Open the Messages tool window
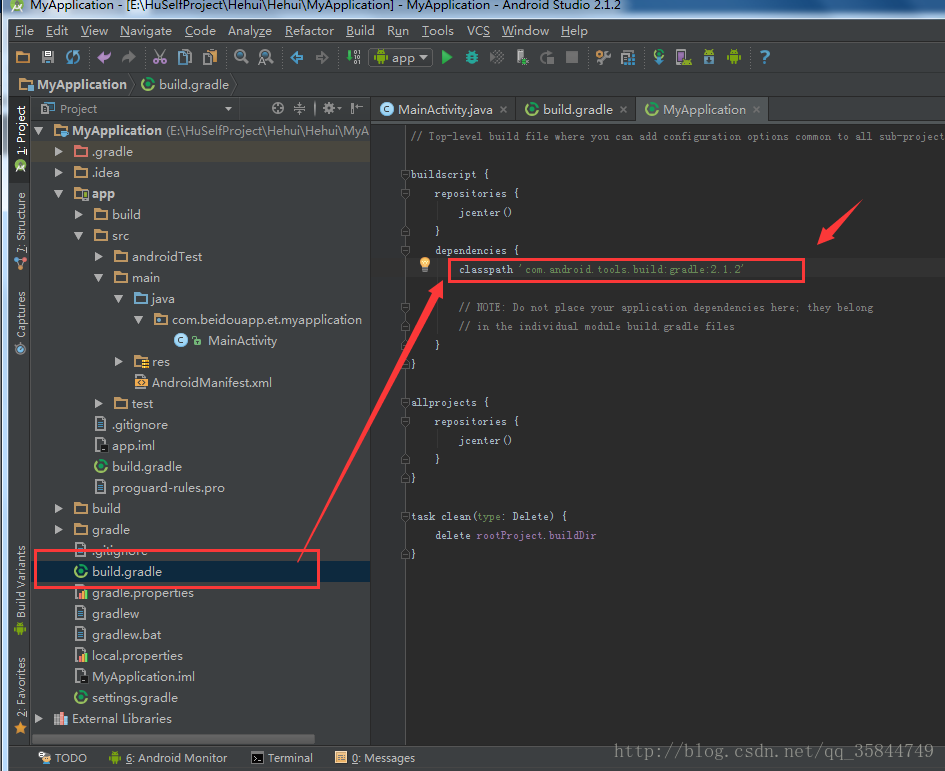Screen dimensions: 945x771 (375, 758)
